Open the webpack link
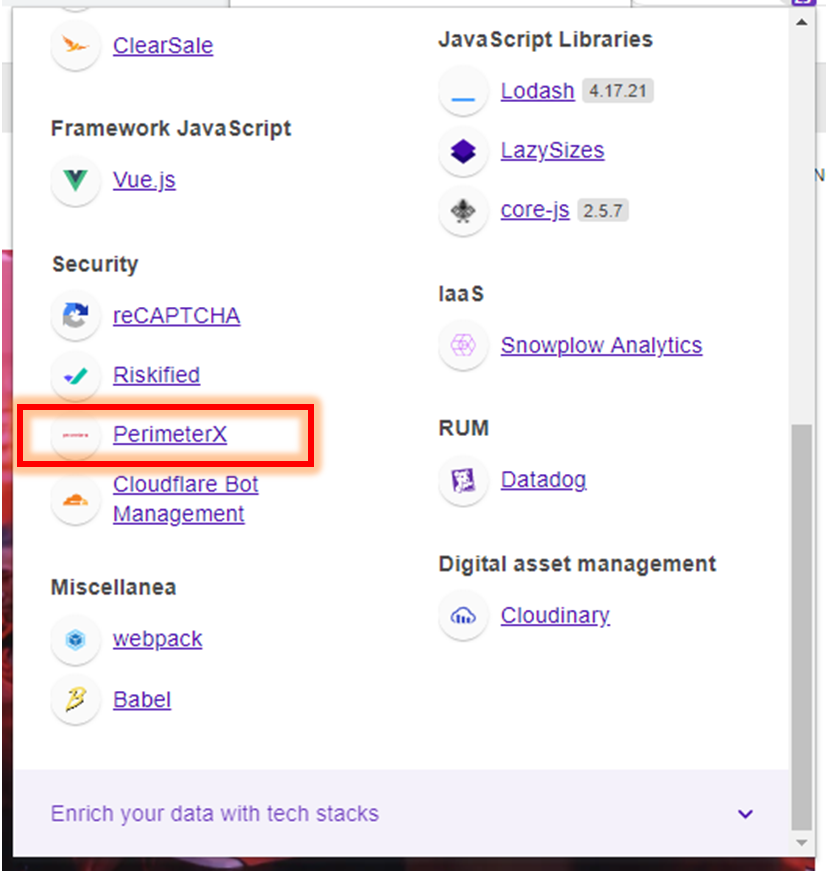 [158, 639]
